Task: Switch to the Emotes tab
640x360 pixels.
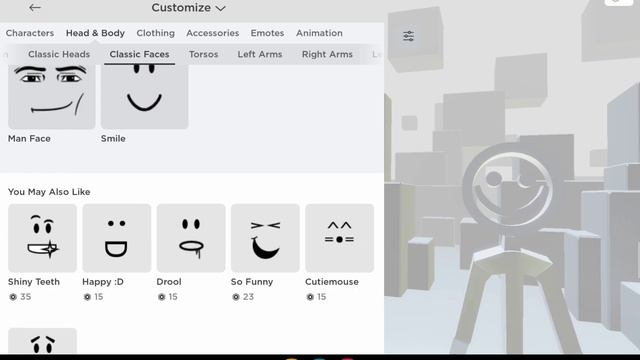Action: 267,33
